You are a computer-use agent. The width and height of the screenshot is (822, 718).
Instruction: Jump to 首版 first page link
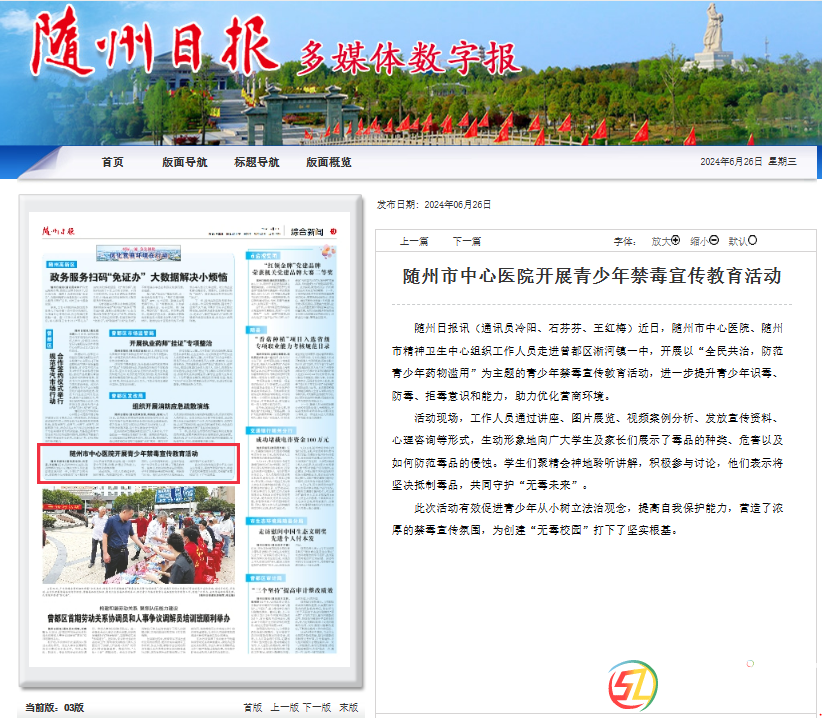pyautogui.click(x=252, y=707)
